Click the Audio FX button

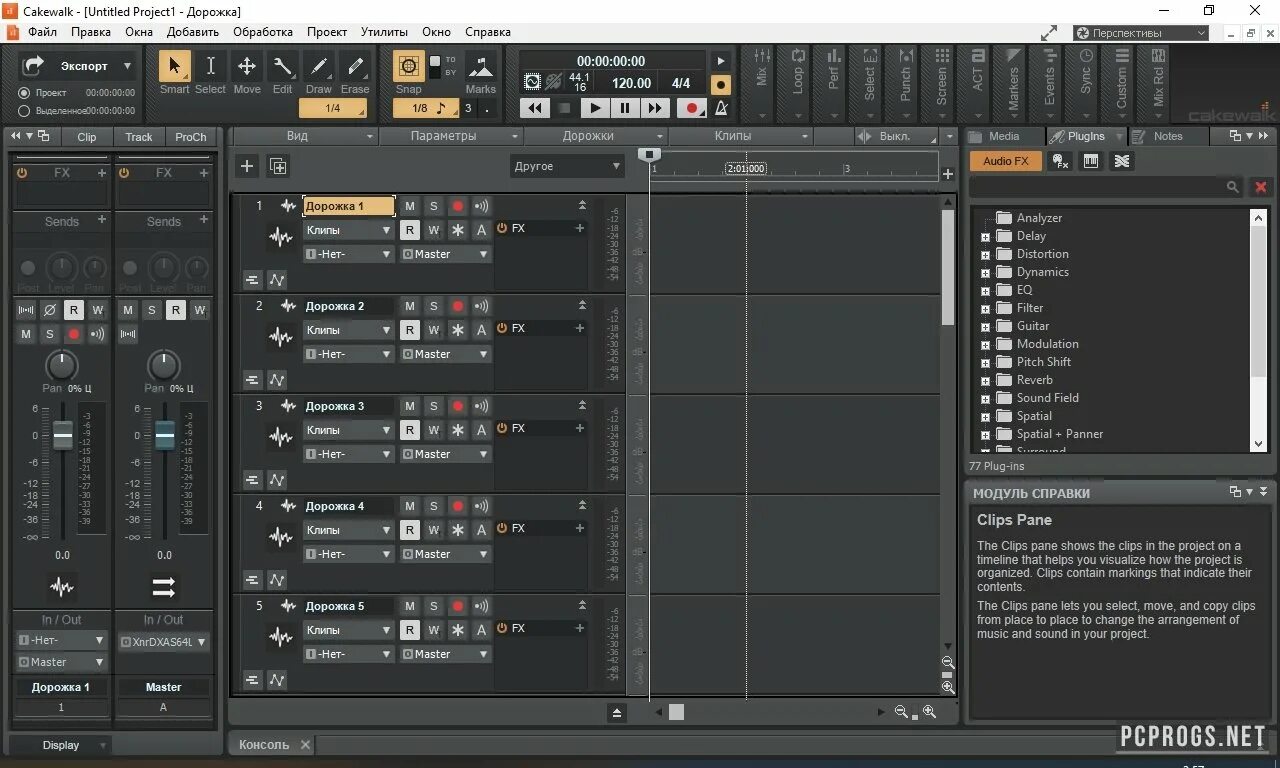click(1005, 161)
